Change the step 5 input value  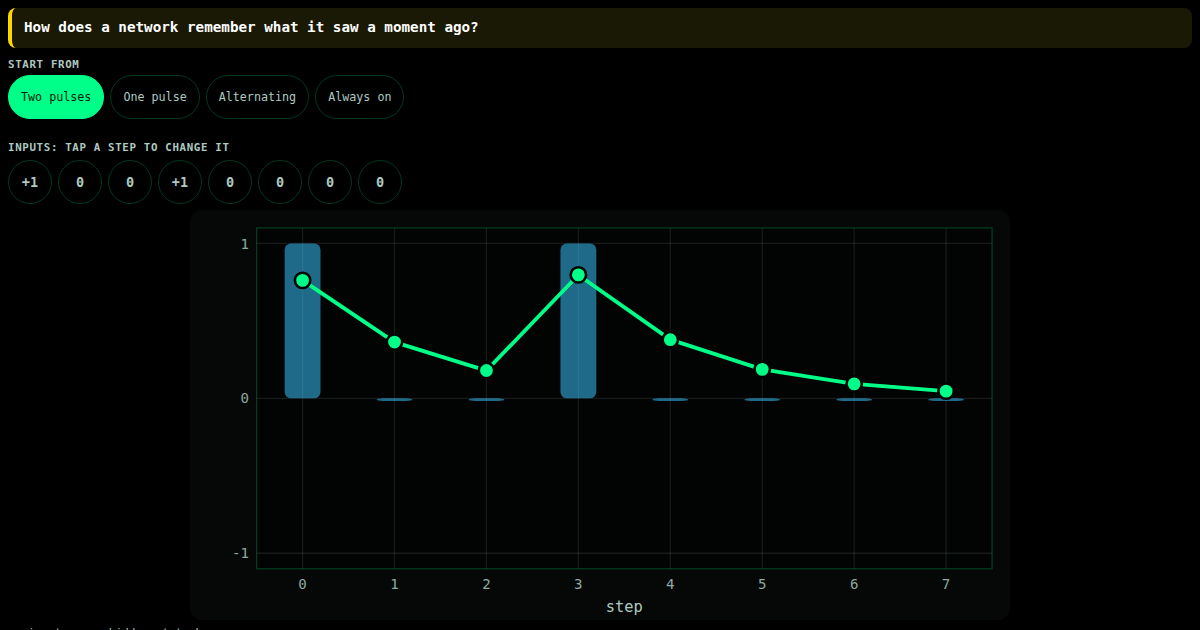point(280,182)
